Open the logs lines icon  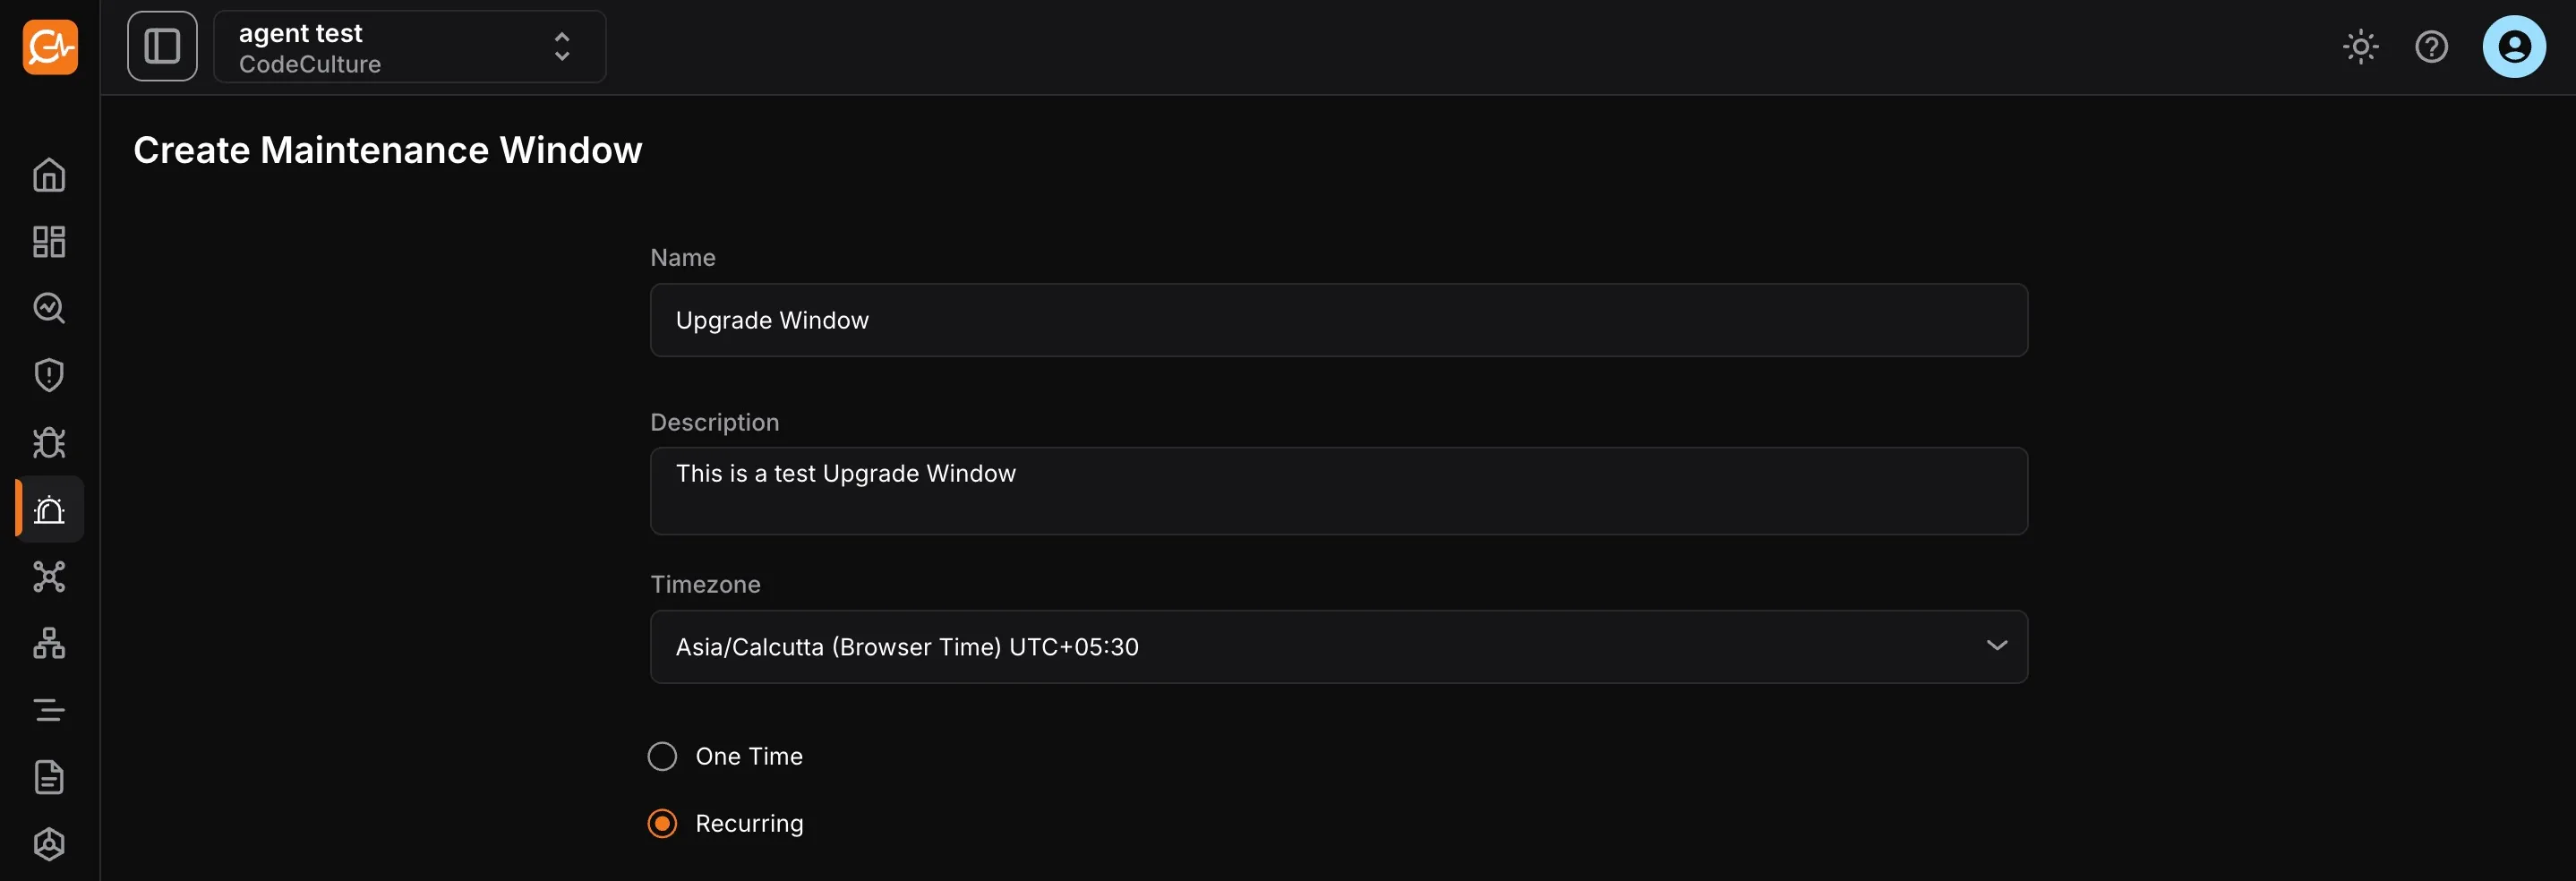pos(49,710)
